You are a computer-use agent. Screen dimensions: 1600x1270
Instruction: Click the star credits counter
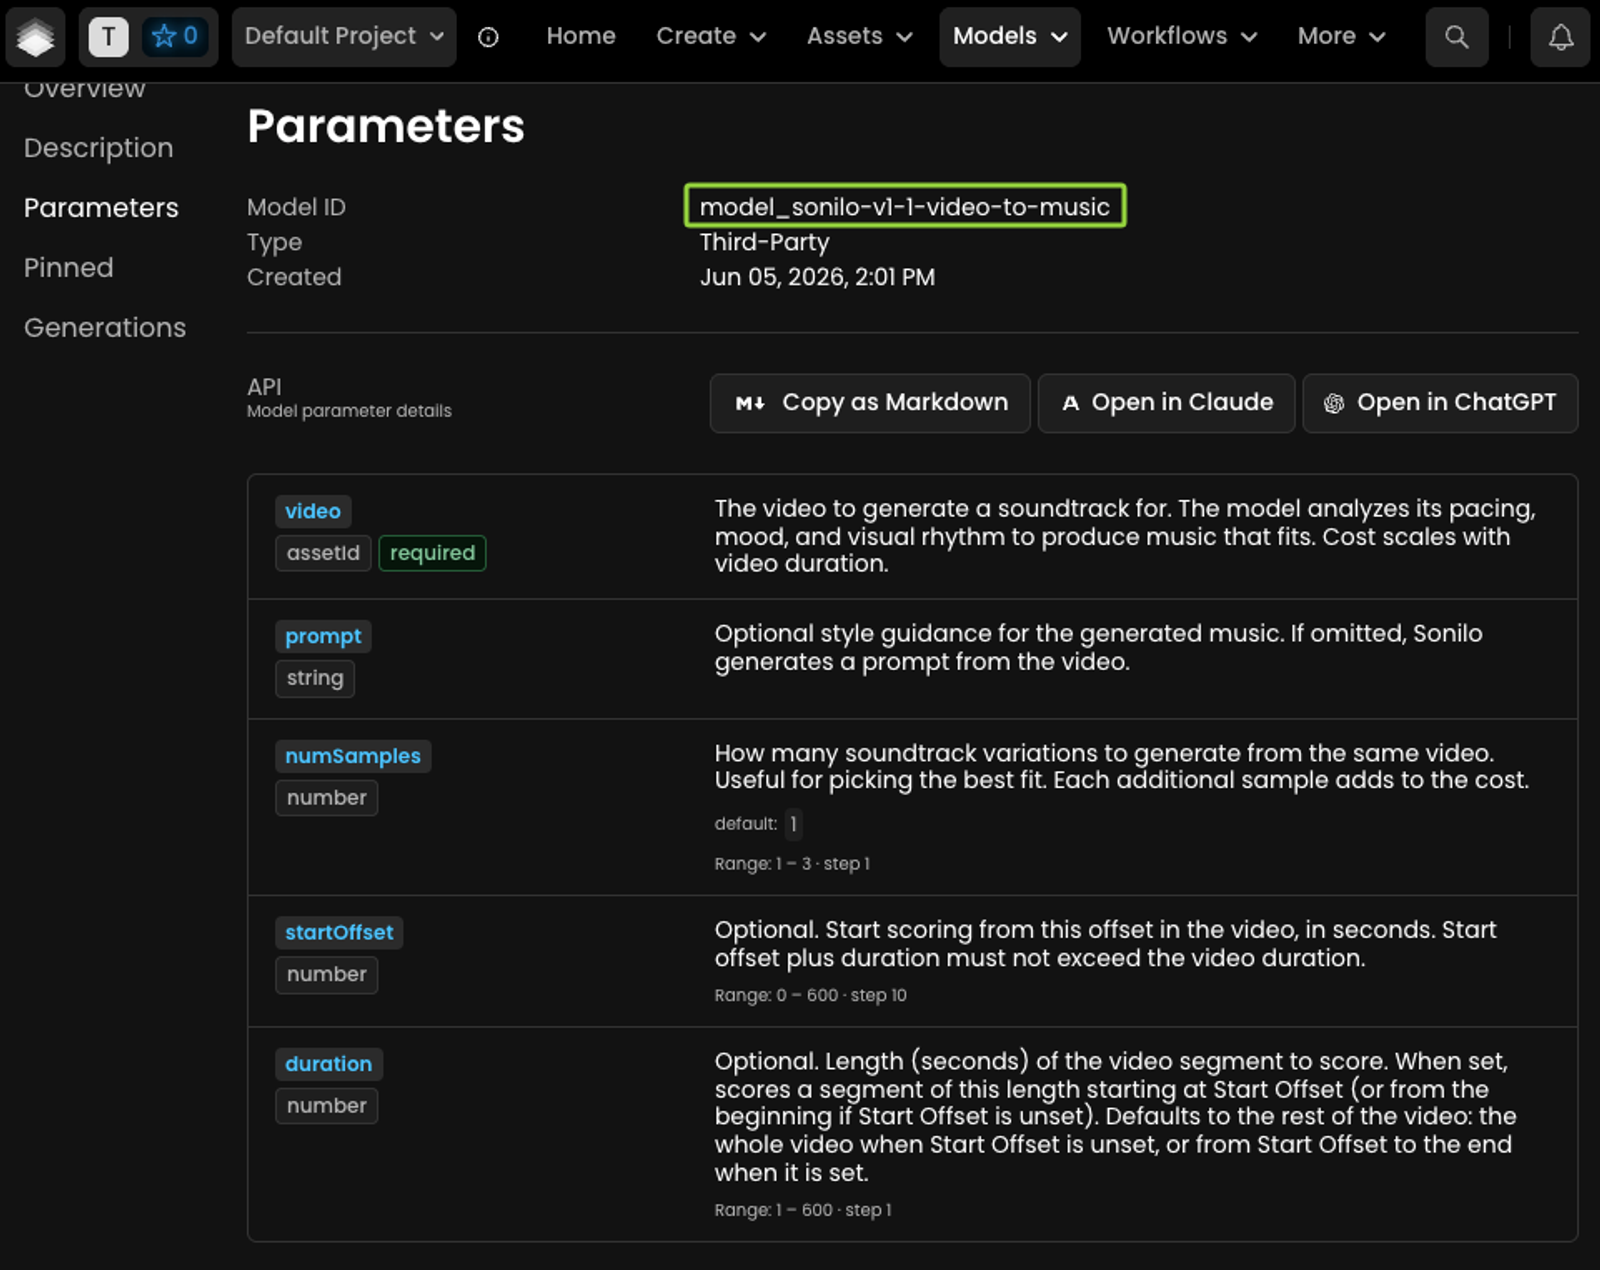tap(175, 37)
